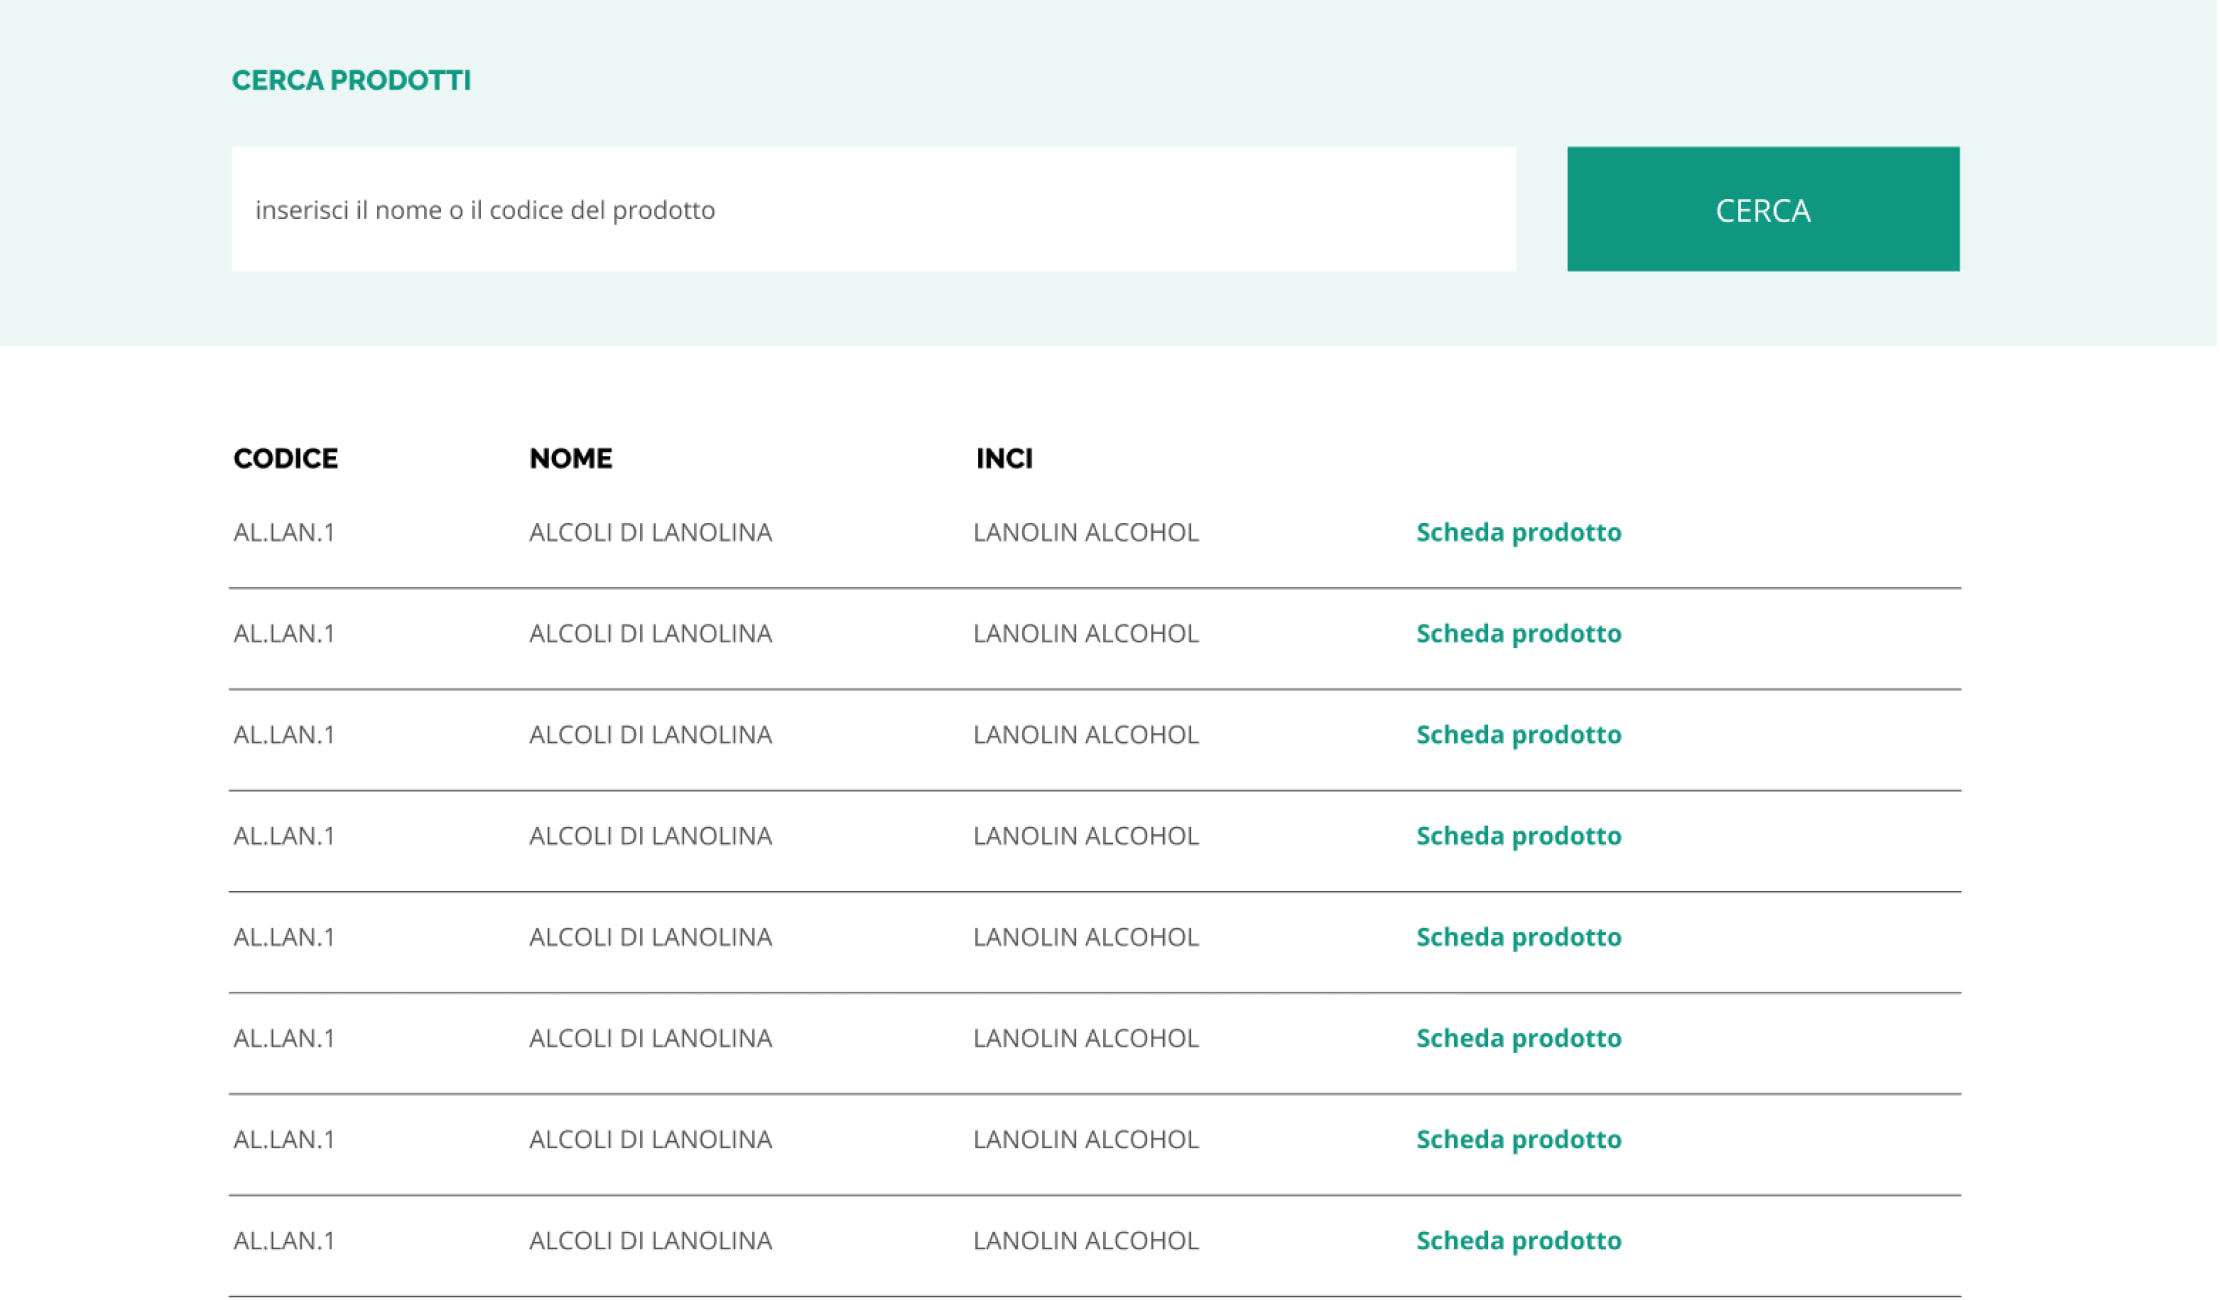The height and width of the screenshot is (1300, 2220).
Task: Select LANOLIN ALCOHOL in first row
Action: 1086,532
